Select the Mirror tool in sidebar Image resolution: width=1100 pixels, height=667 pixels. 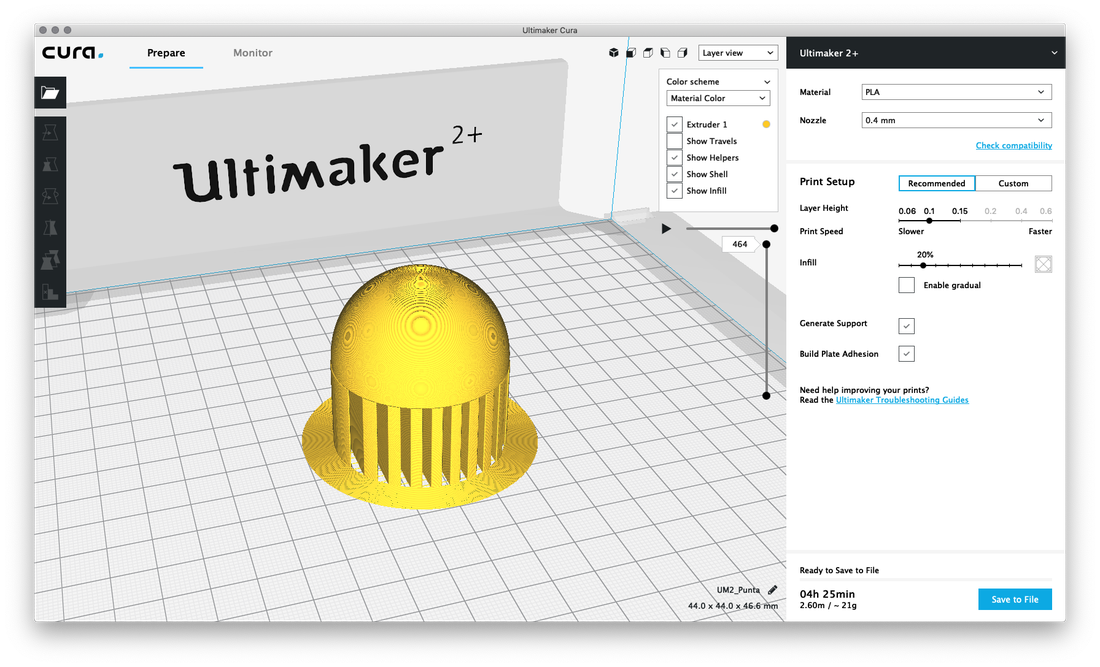tap(50, 228)
